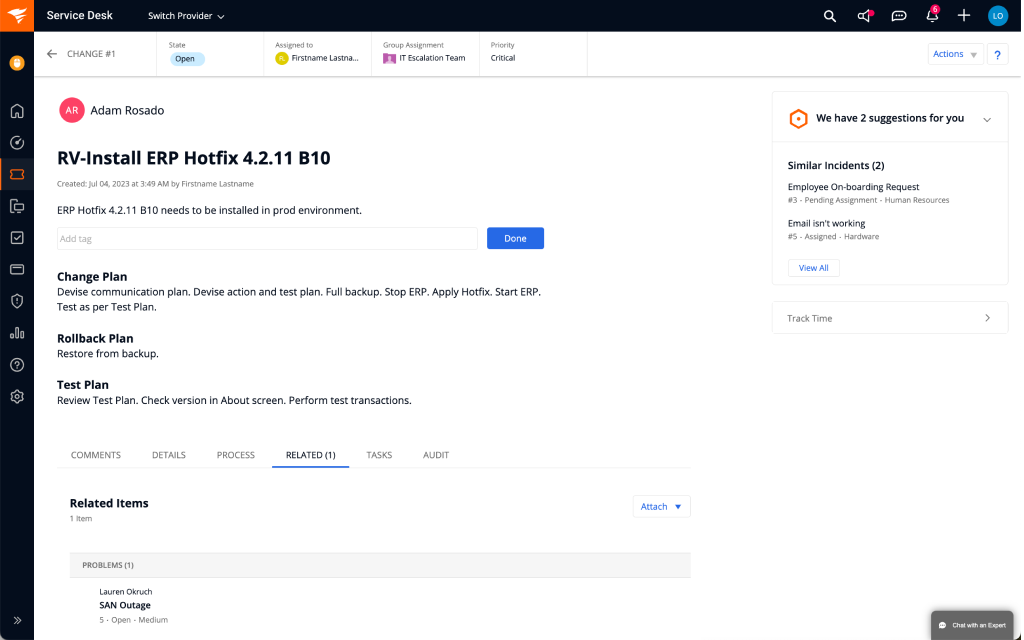Viewport: 1024px width, 640px height.
Task: Expand the Track Time panel arrow
Action: pyautogui.click(x=987, y=318)
